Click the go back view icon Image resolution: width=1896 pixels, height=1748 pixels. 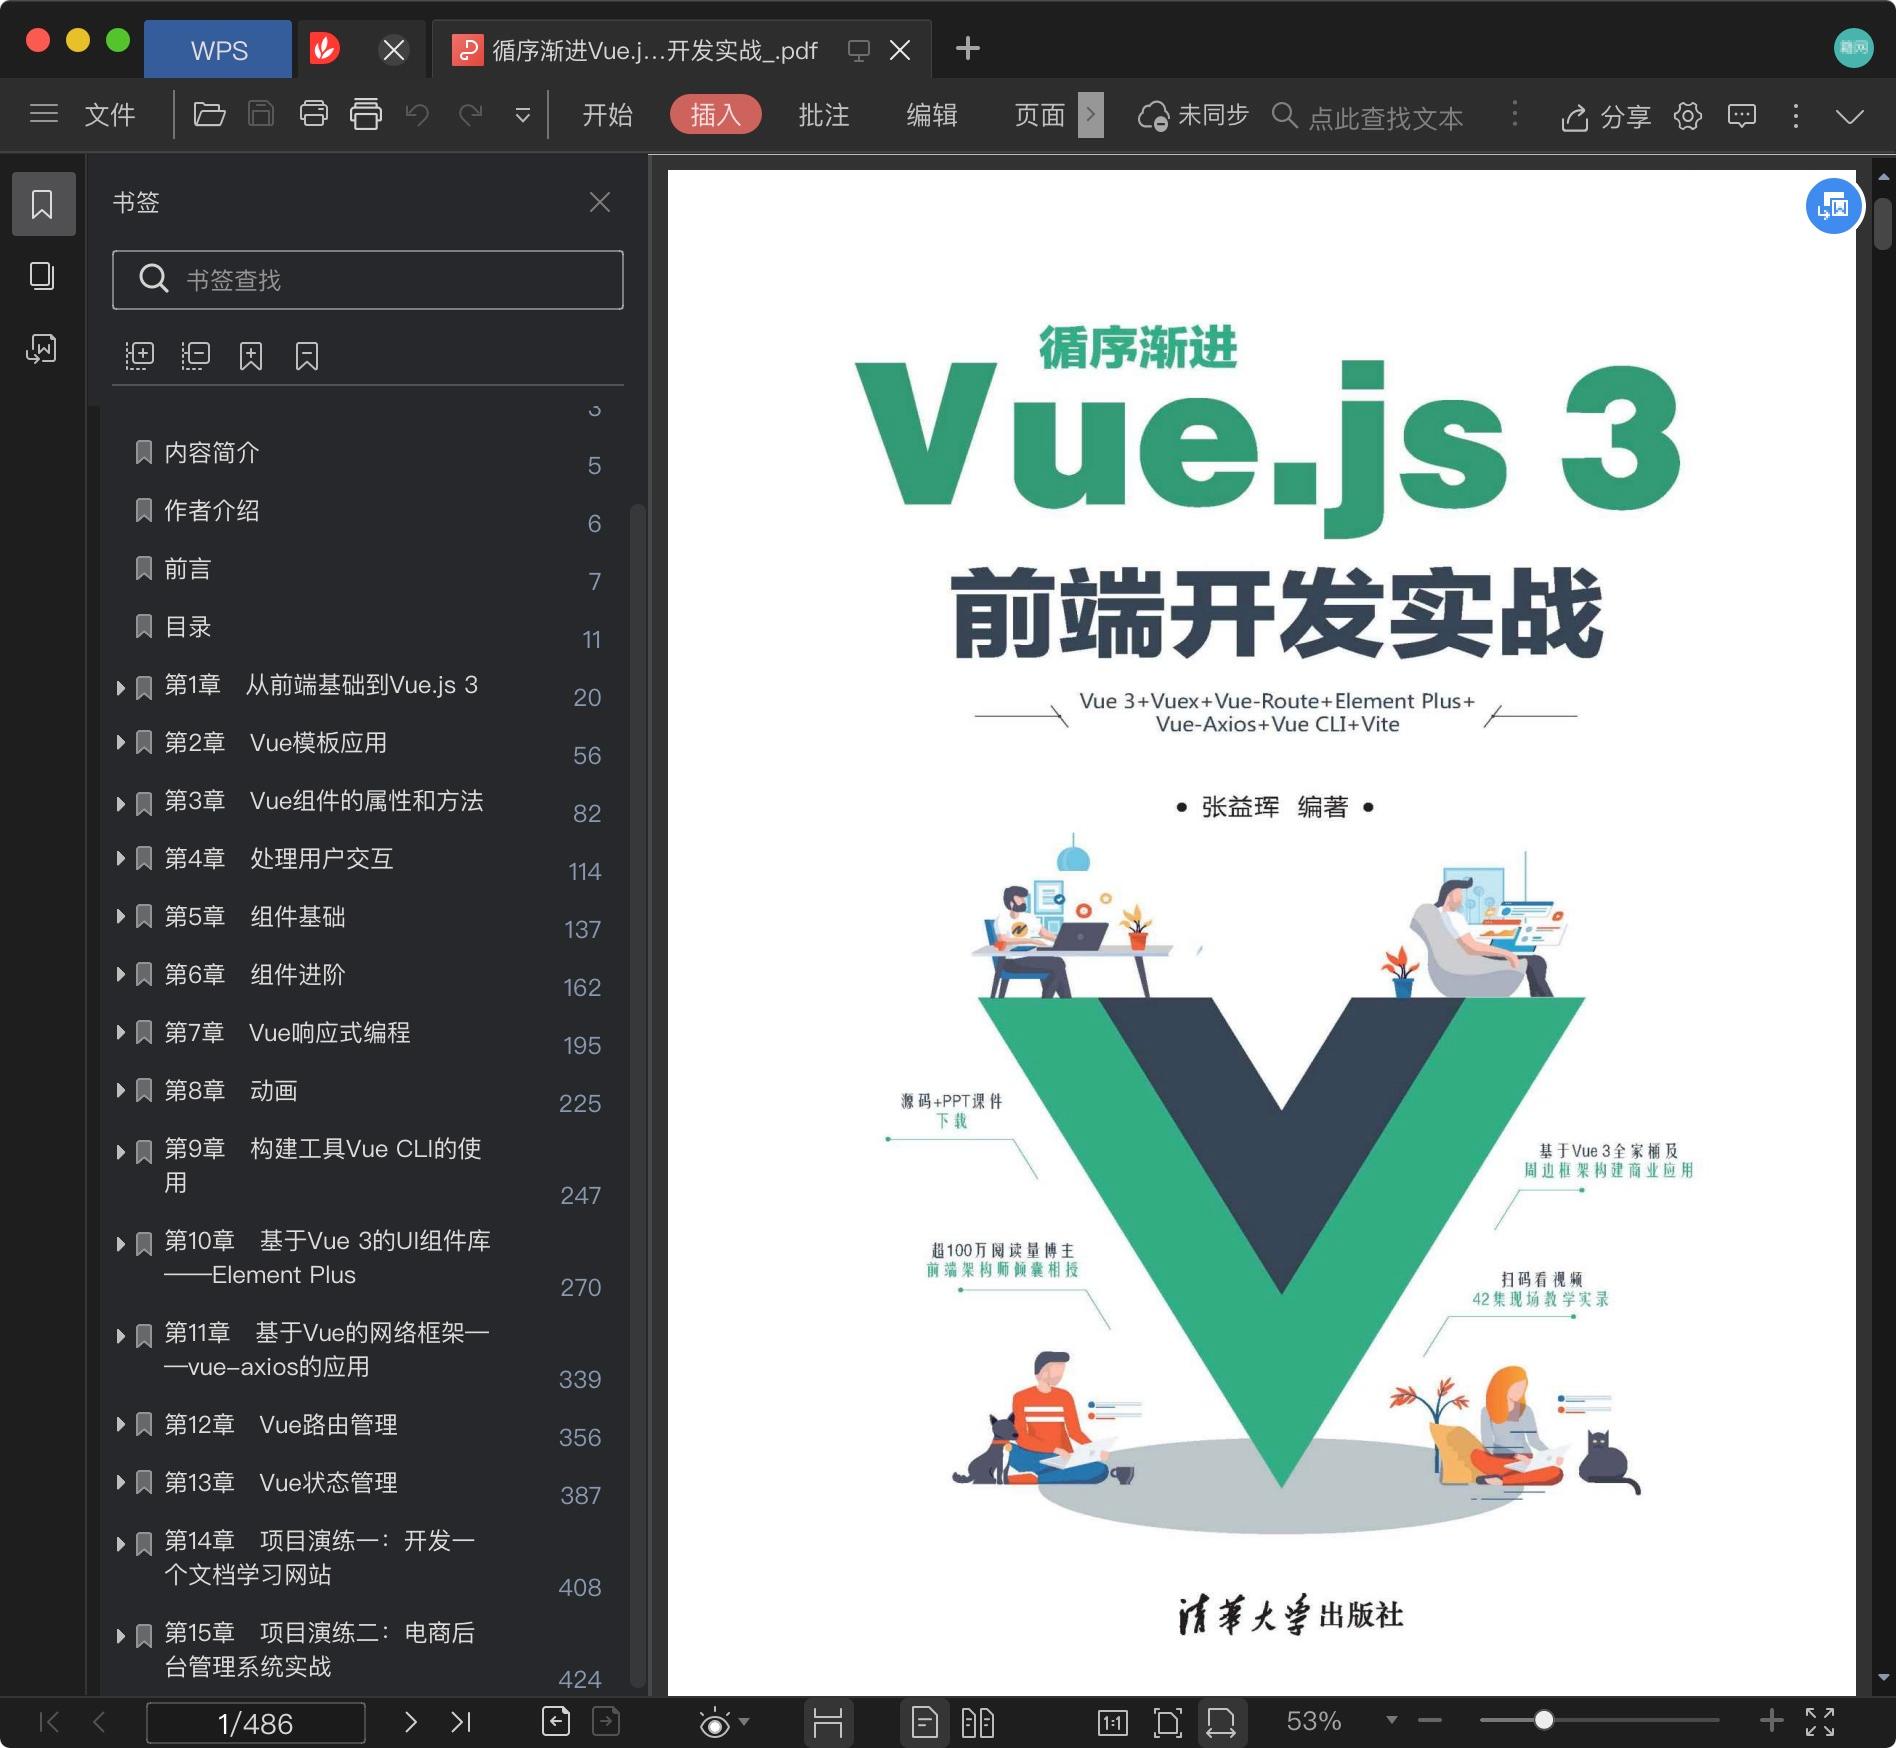(556, 1722)
